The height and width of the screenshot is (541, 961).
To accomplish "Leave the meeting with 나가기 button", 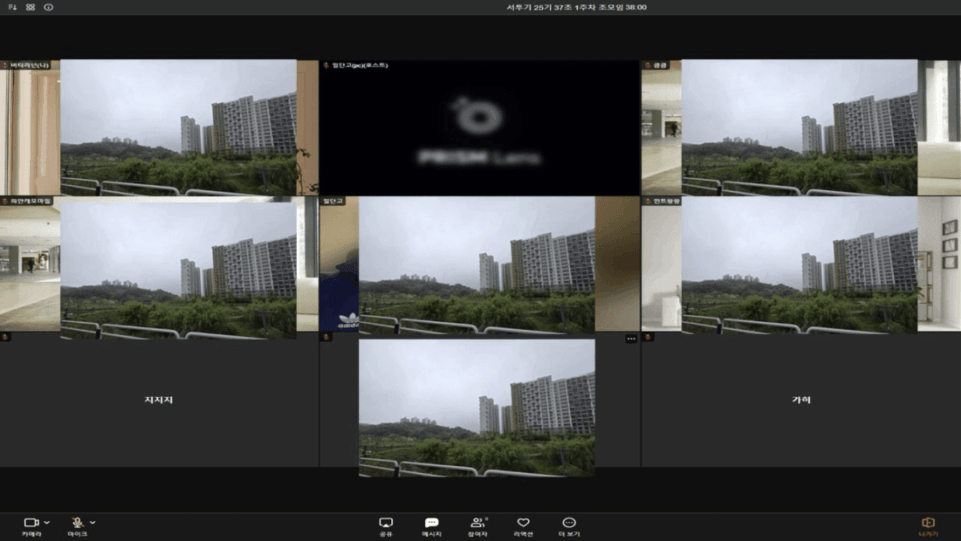I will [x=928, y=525].
